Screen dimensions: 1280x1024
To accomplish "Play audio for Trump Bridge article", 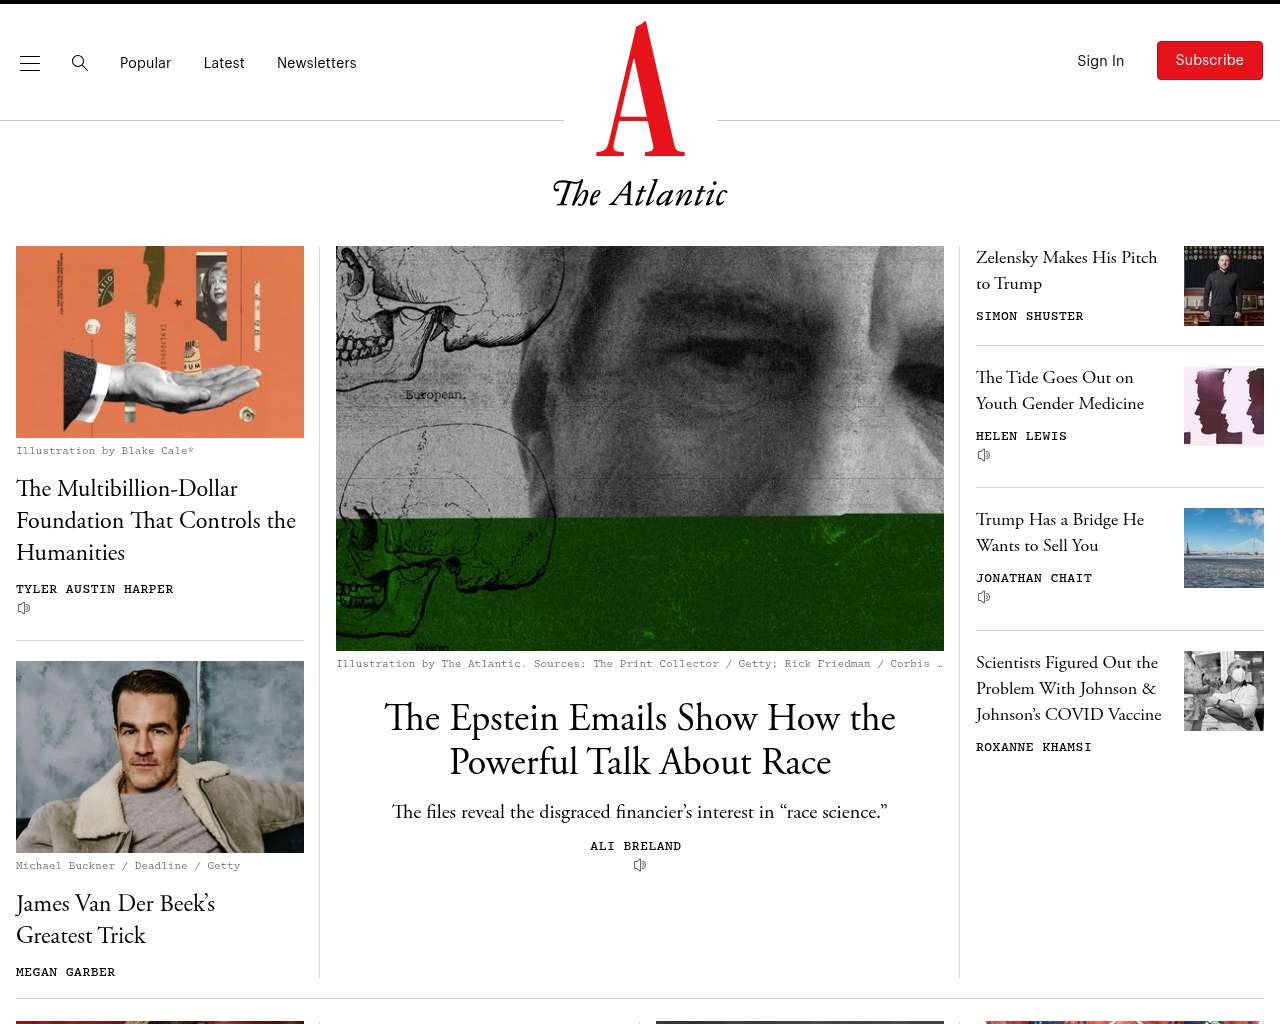I will [x=984, y=597].
